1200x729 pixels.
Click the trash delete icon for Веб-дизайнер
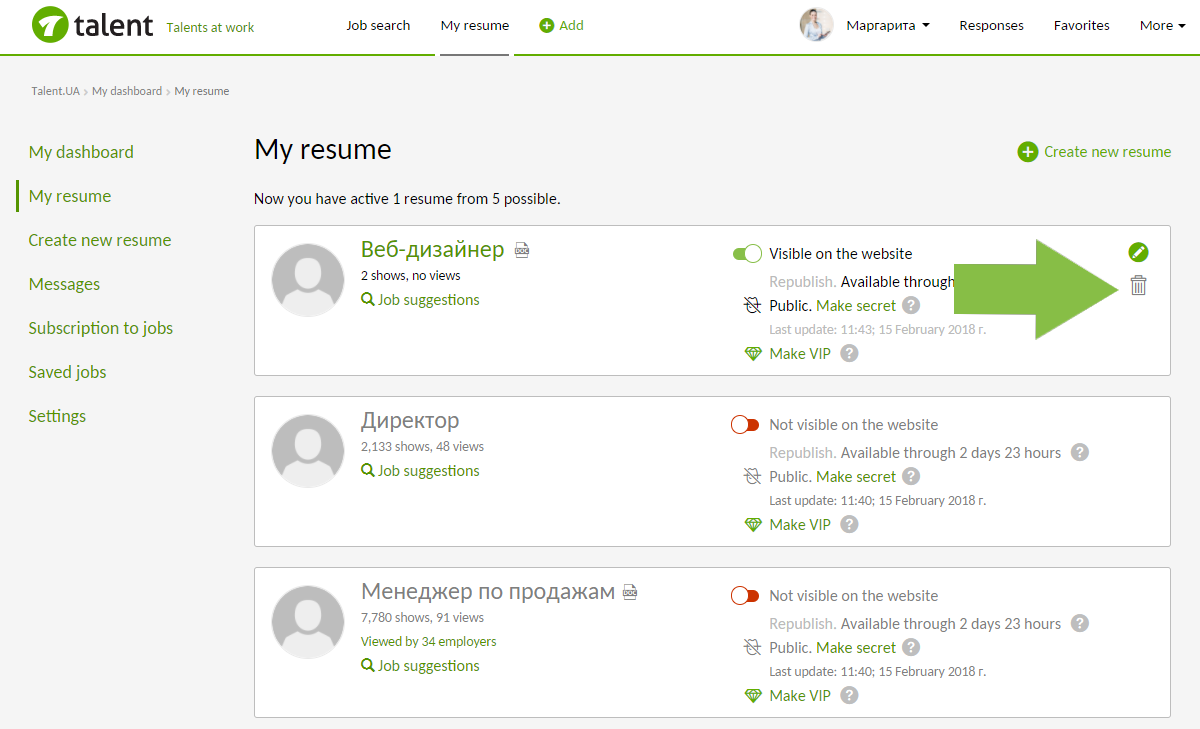coord(1138,286)
